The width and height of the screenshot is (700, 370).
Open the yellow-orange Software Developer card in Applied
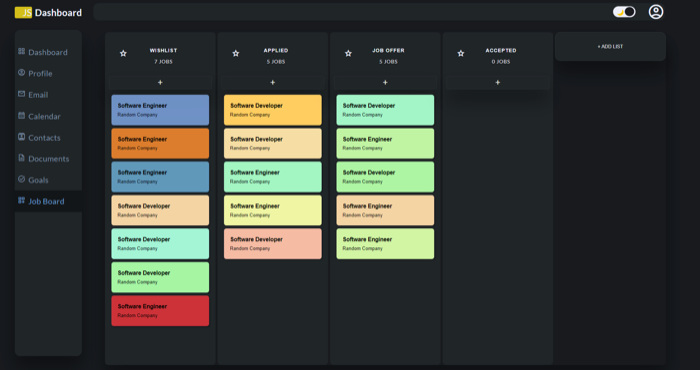[x=273, y=110]
